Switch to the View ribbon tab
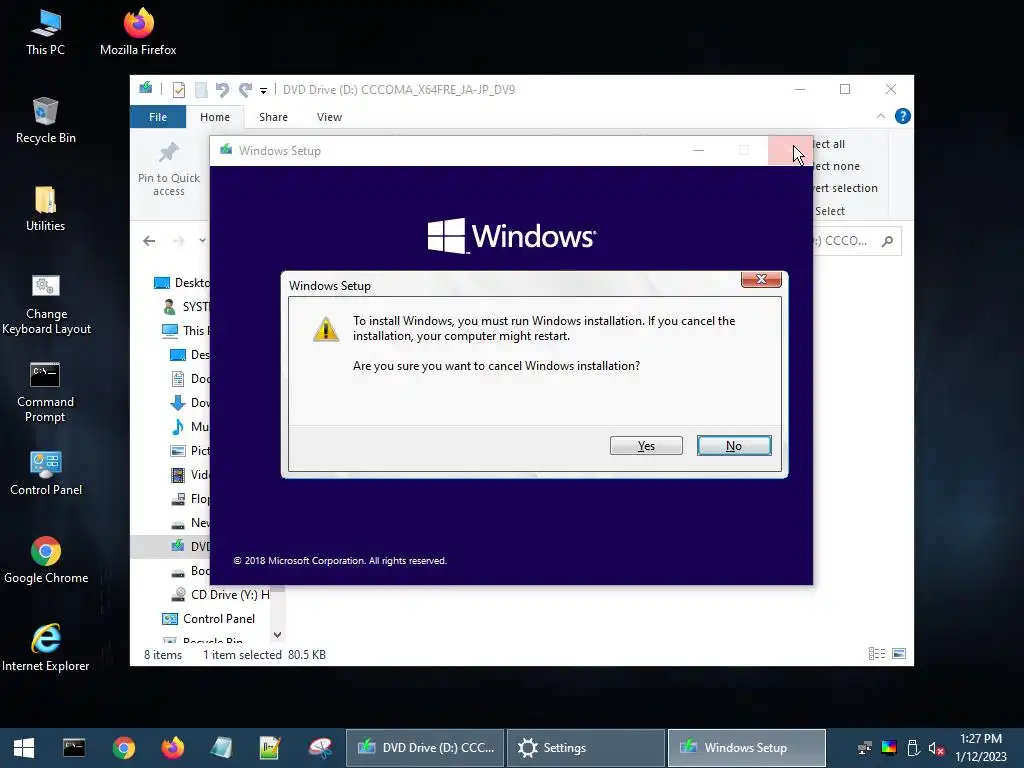This screenshot has height=768, width=1024. pos(329,117)
